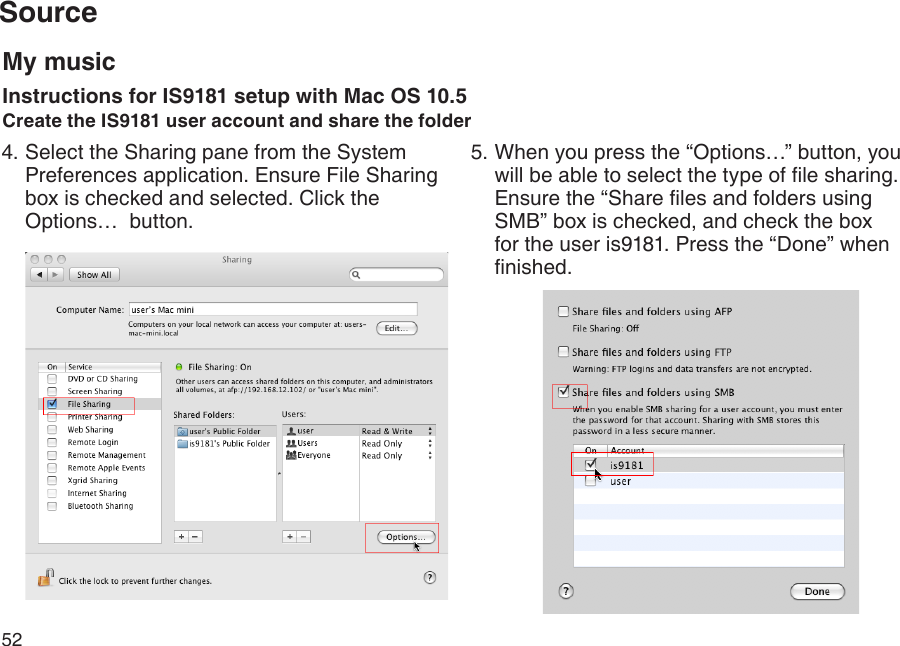Click the forward arrow in Sharing toolbar
Image resolution: width=900 pixels, height=646 pixels.
55,274
